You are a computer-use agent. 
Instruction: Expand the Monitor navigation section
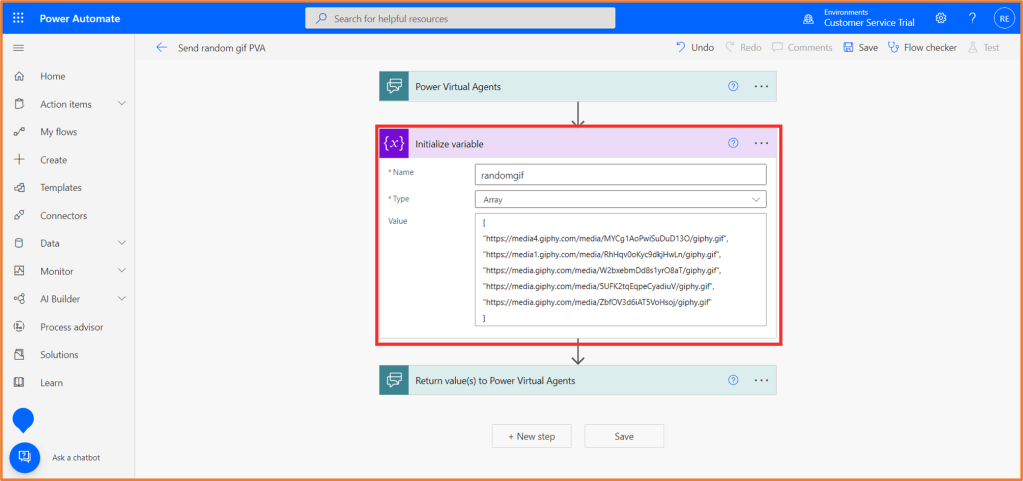pos(122,271)
